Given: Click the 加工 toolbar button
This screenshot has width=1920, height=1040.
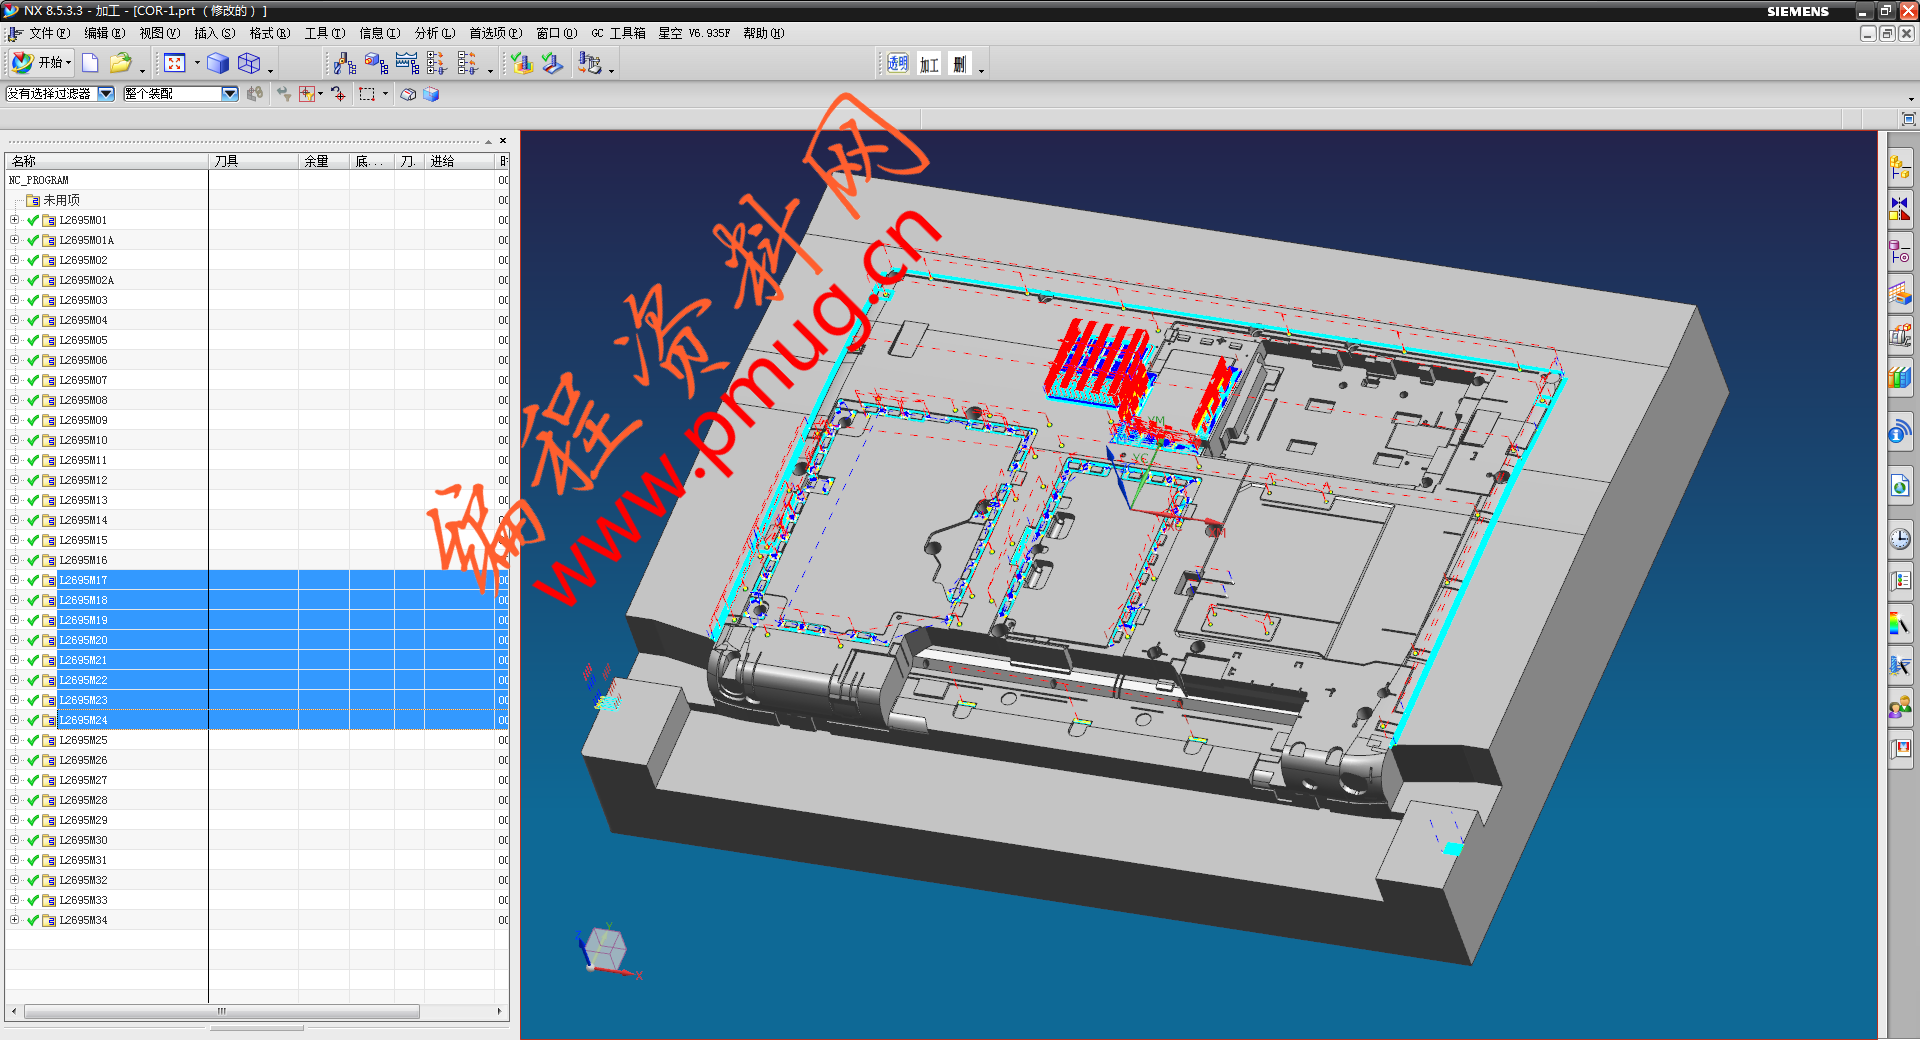Looking at the screenshot, I should (x=929, y=63).
